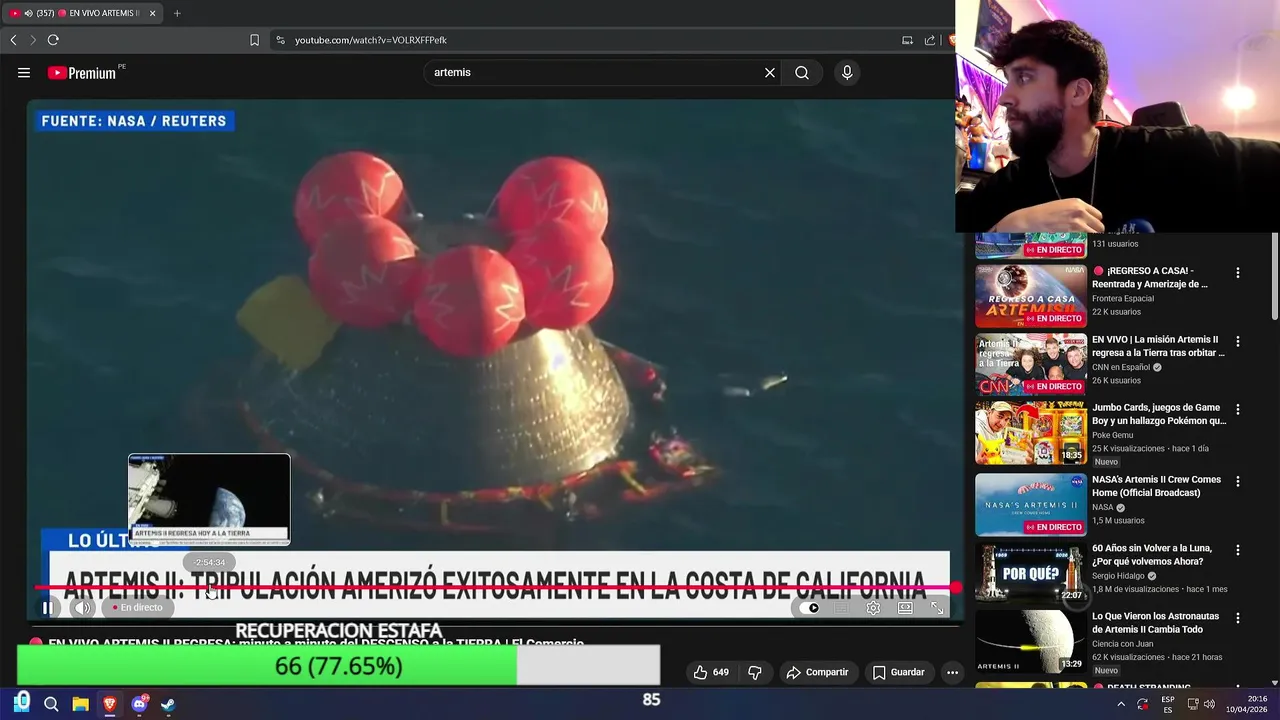Clear the search text with X
Image resolution: width=1280 pixels, height=720 pixels.
[x=770, y=72]
